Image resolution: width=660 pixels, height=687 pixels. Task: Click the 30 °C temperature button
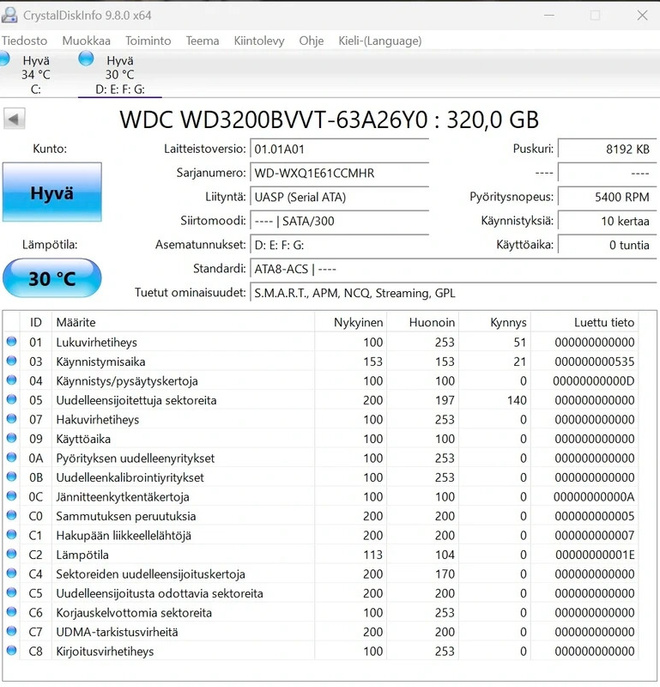52,278
